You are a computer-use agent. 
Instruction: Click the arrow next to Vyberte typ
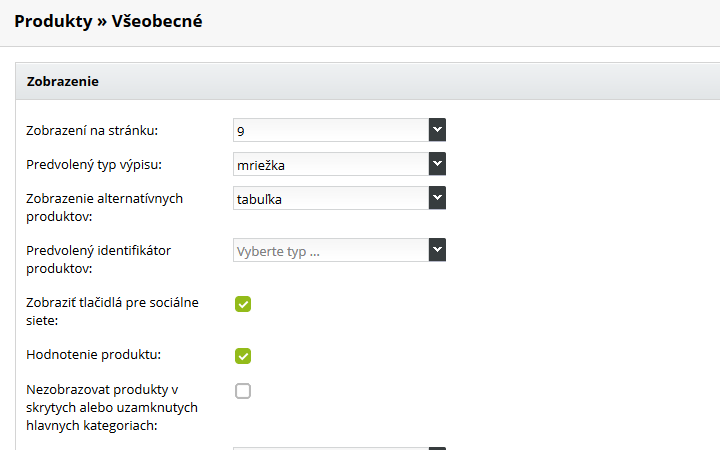(437, 250)
